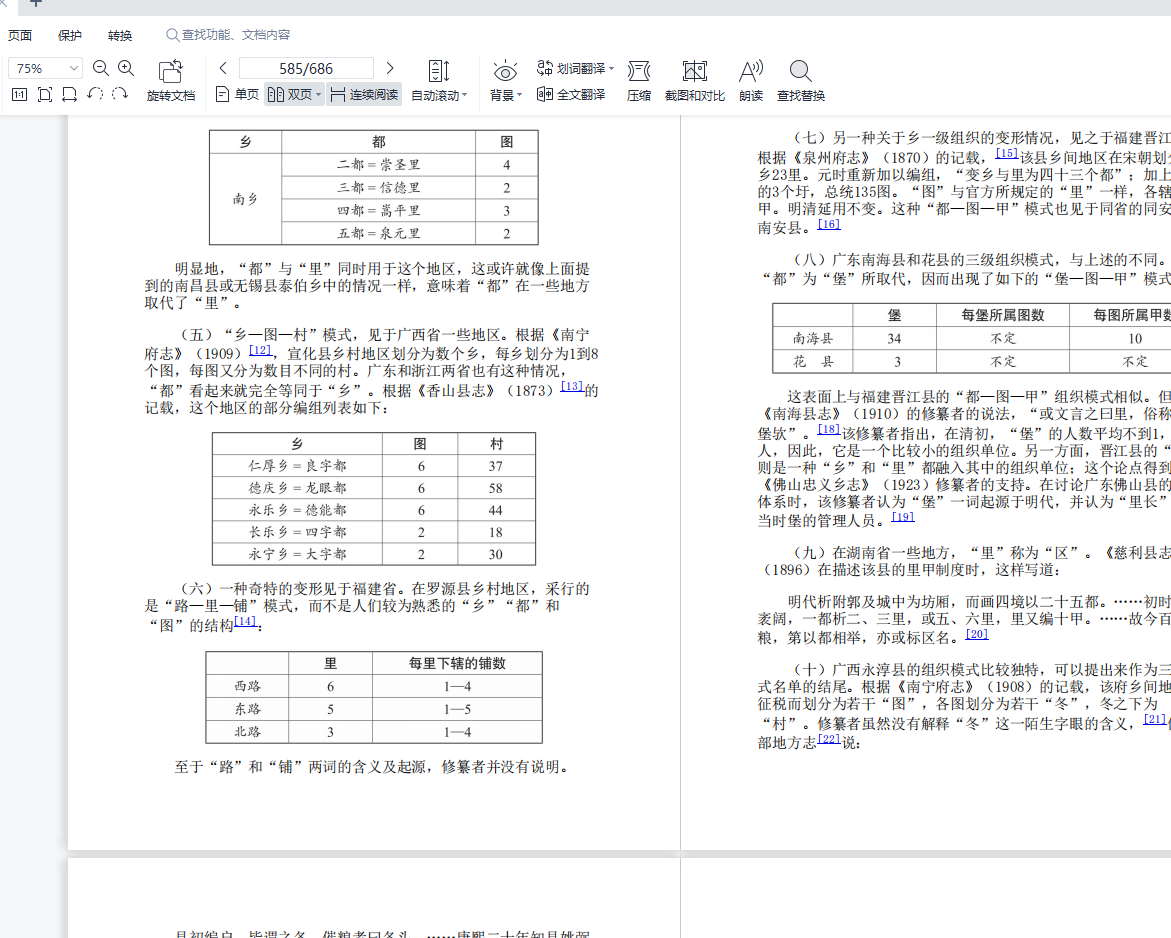Click table cell 北路
1171x938 pixels.
tap(248, 732)
